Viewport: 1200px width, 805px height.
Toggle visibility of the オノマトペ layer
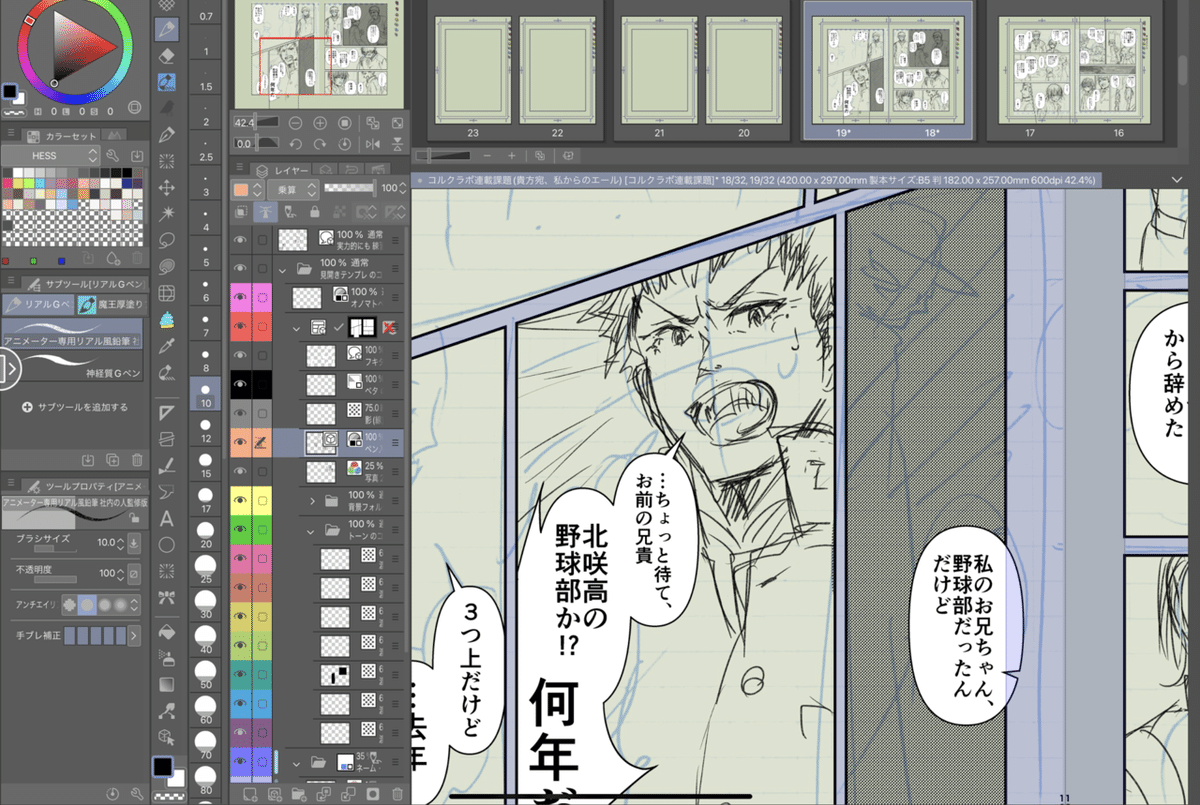(240, 297)
